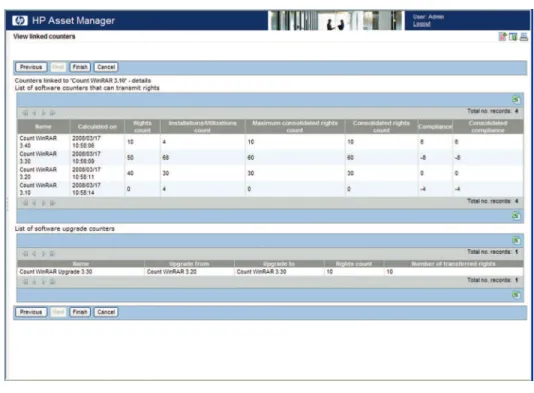Viewport: 534px width, 393px height.
Task: Click the bottom Cancel button
Action: (106, 312)
